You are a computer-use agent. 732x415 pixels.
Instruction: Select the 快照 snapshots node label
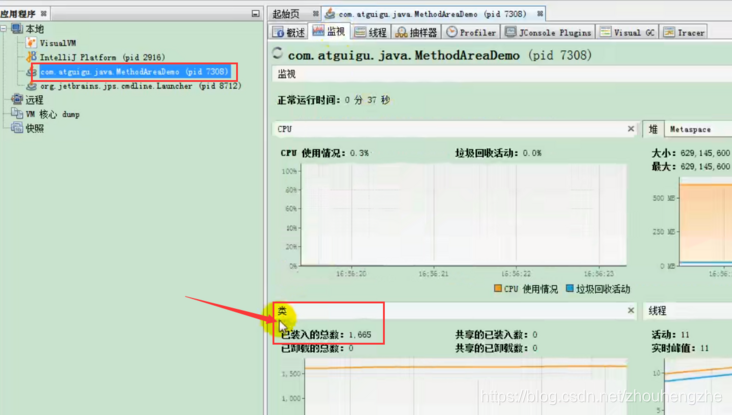[x=35, y=128]
